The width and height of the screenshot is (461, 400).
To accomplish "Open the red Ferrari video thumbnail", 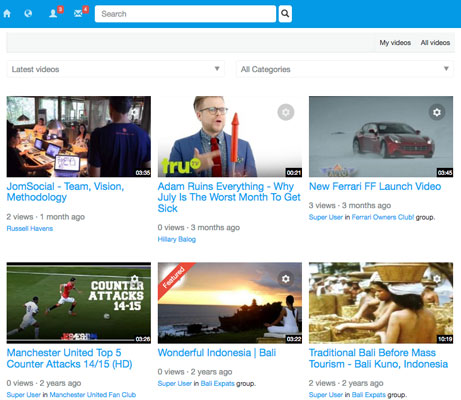I will [381, 137].
